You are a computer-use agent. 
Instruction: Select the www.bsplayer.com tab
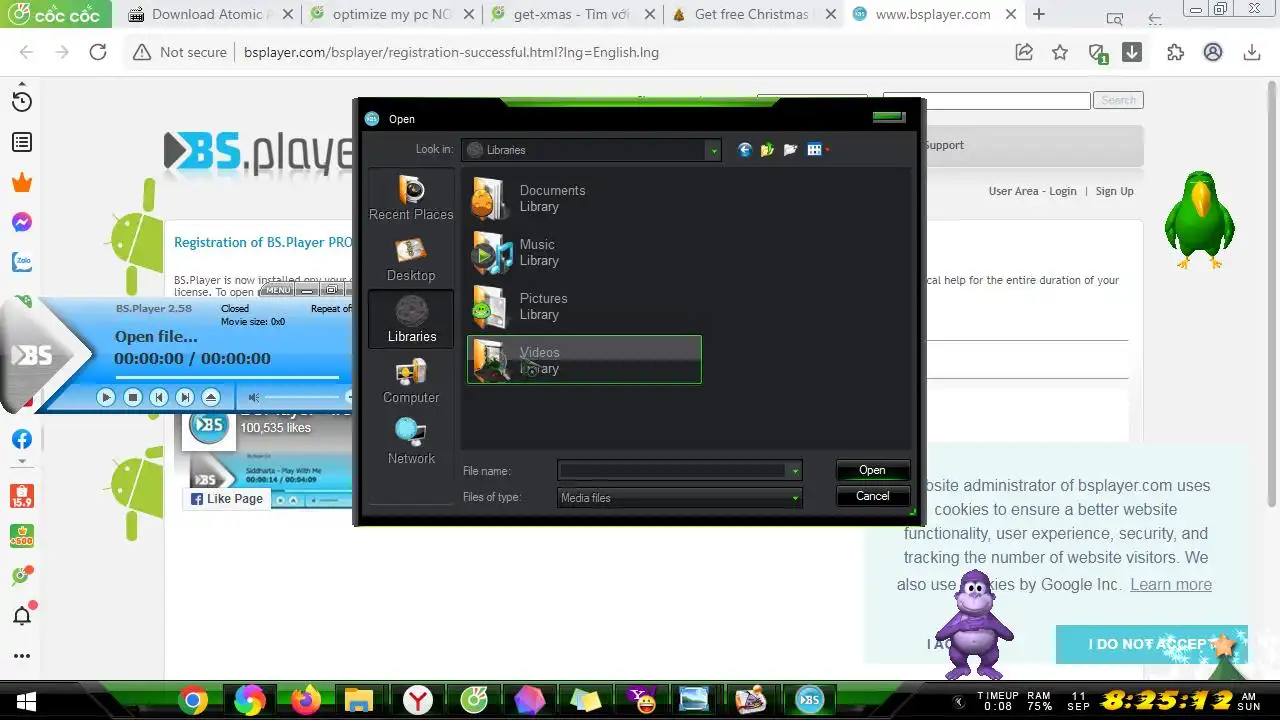932,14
